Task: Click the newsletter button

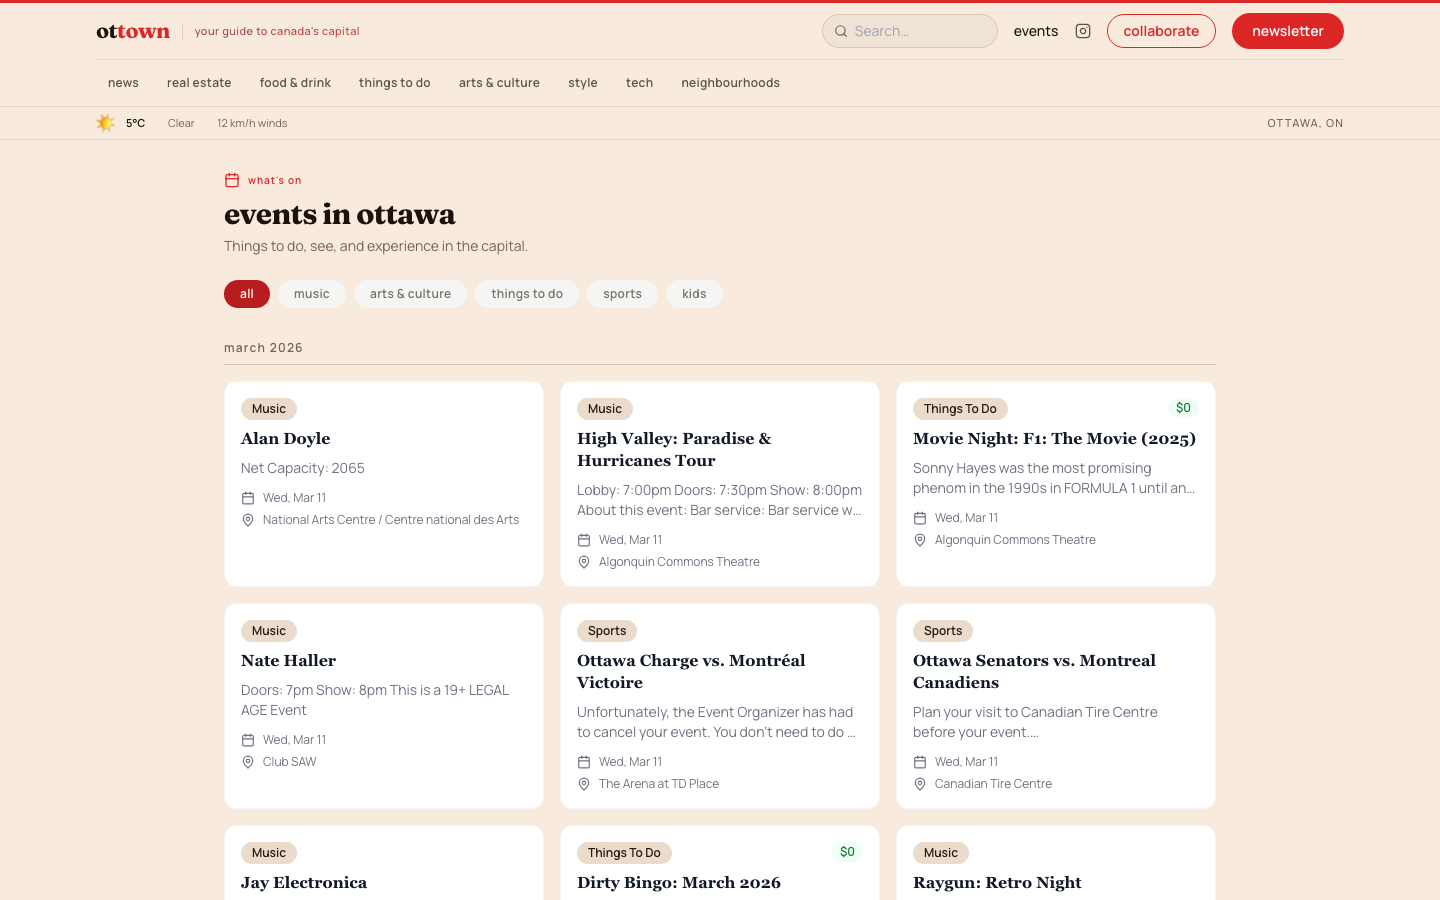Action: [1287, 31]
